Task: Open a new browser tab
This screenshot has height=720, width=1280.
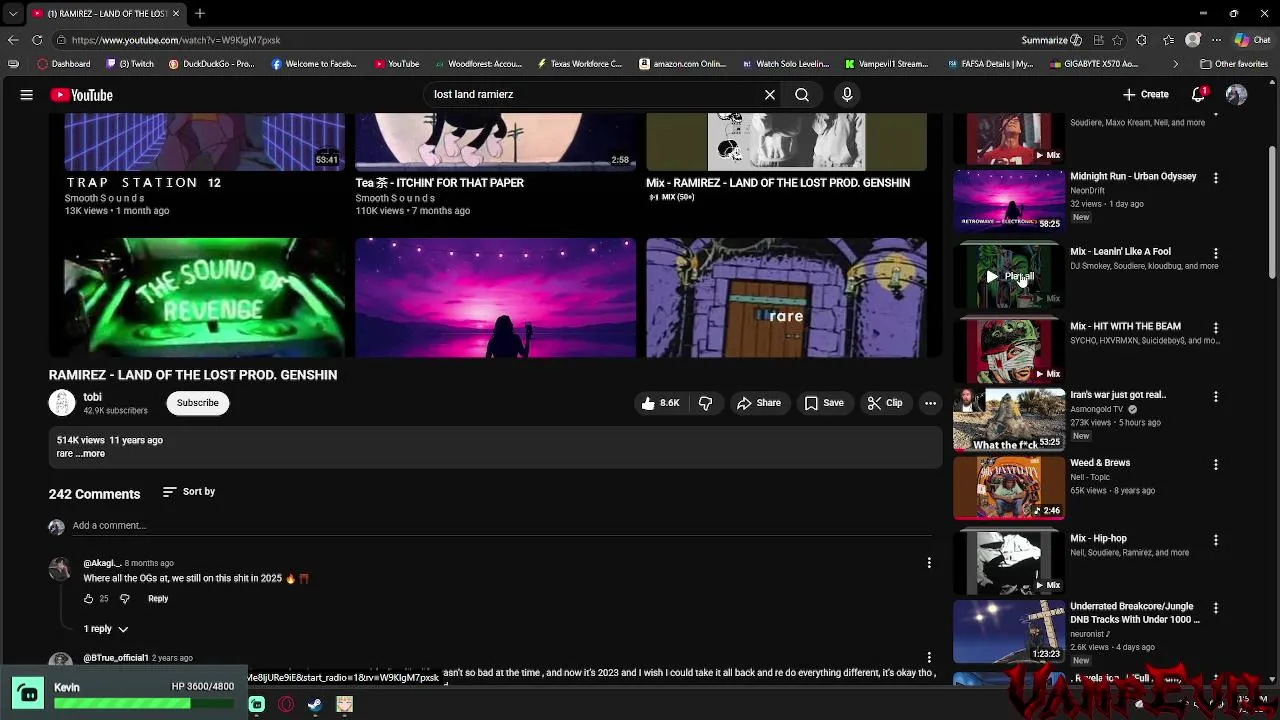Action: pos(200,13)
